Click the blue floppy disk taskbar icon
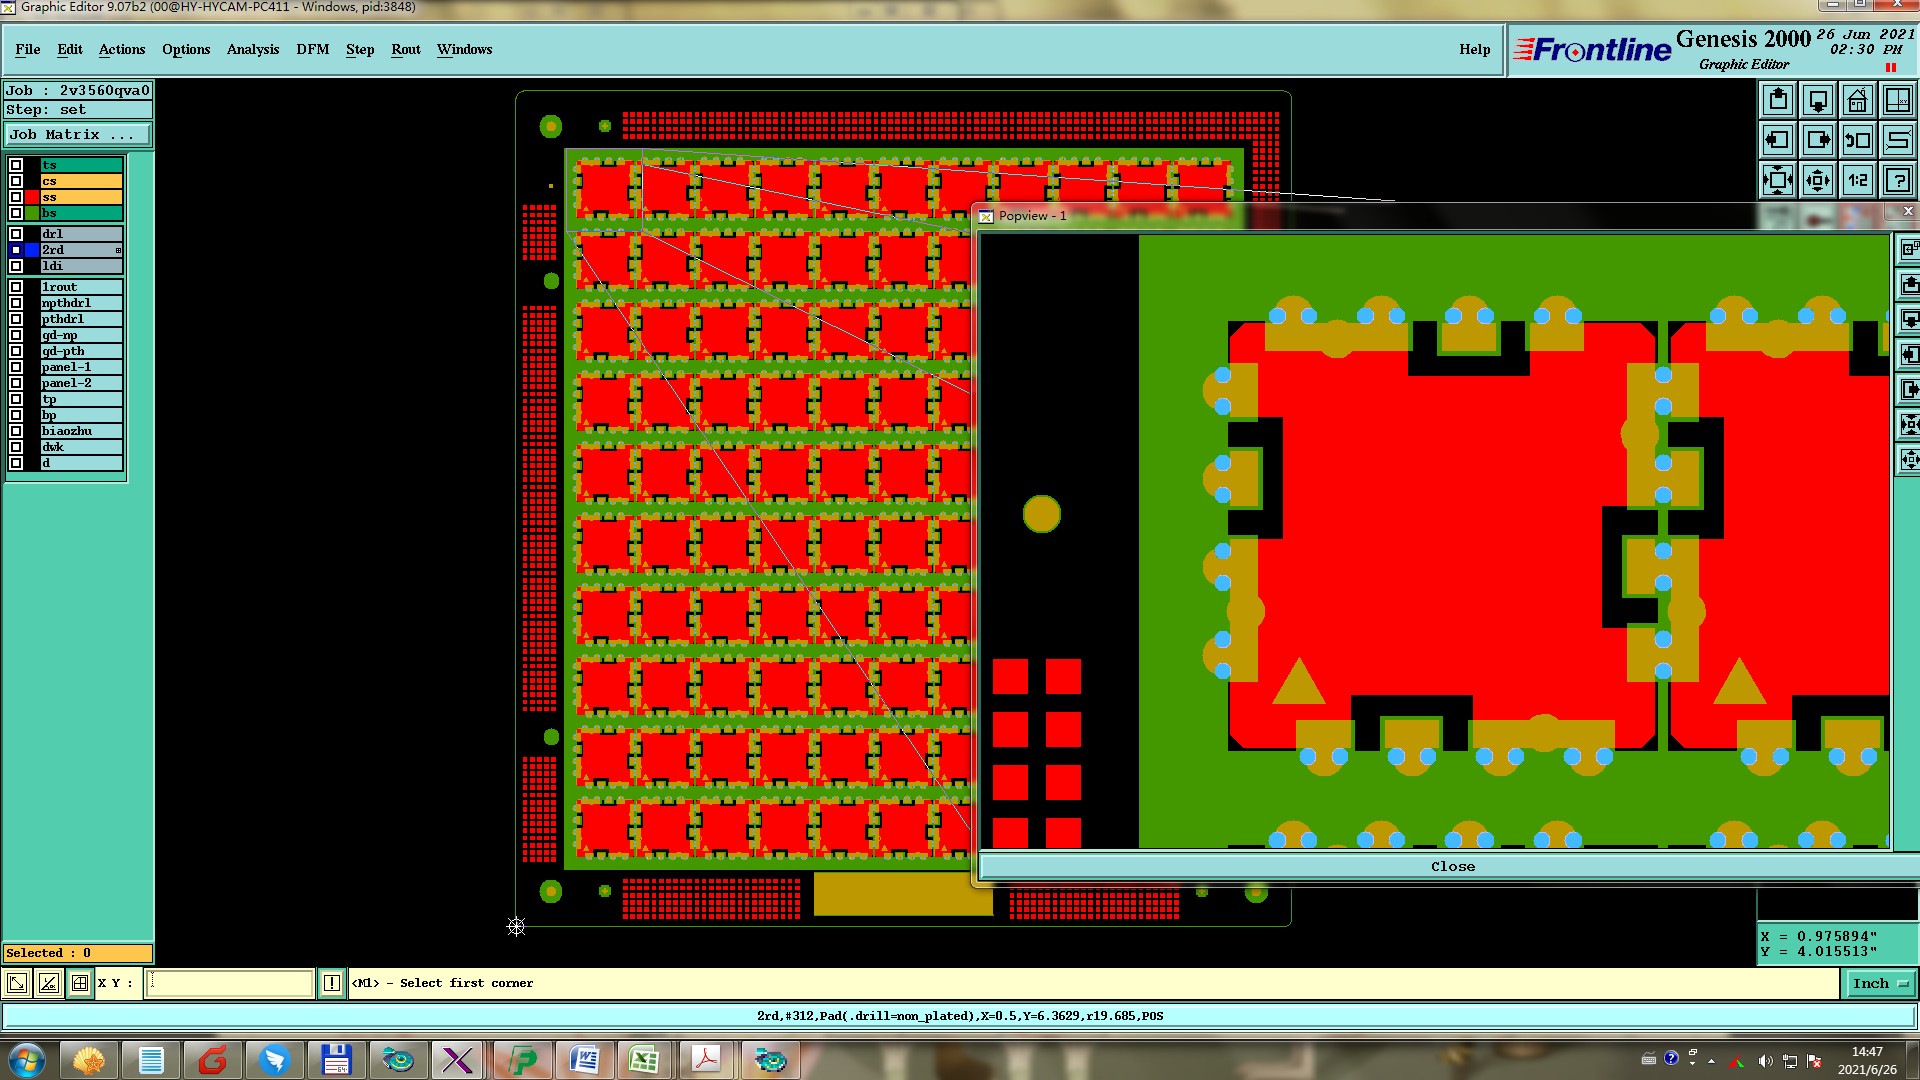Viewport: 1920px width, 1080px height. click(335, 1060)
